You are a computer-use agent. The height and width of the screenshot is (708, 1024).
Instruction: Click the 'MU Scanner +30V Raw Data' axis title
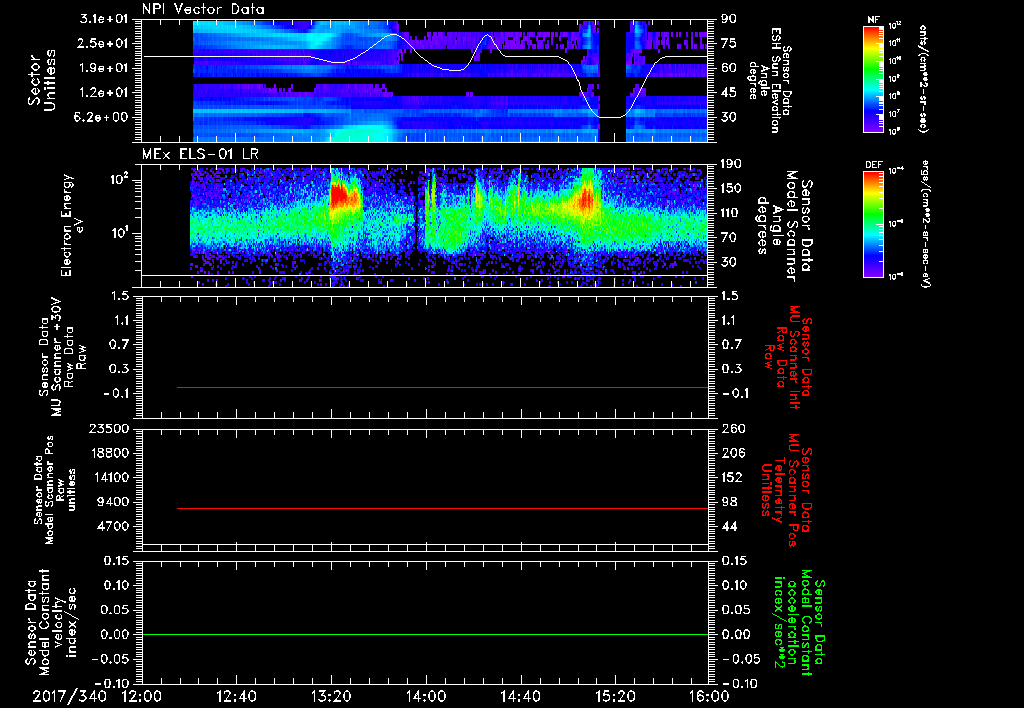[62, 357]
